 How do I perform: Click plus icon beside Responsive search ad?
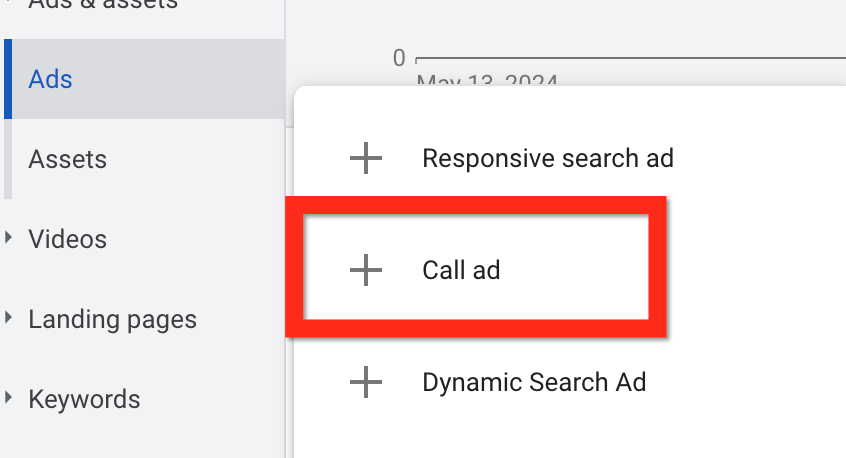366,158
